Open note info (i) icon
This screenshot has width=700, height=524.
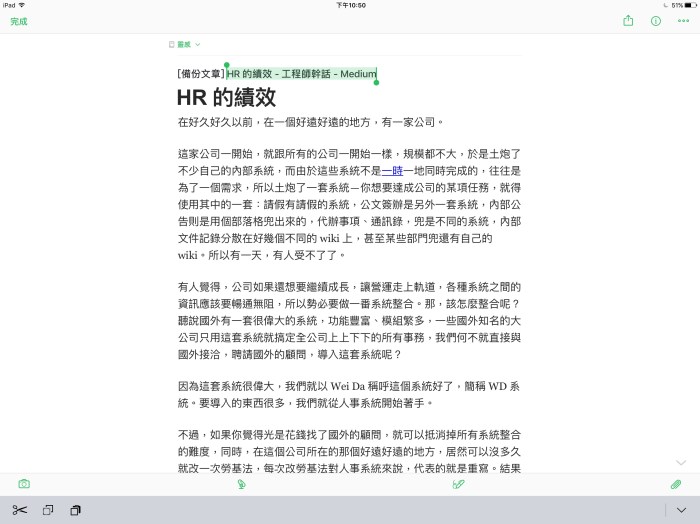click(656, 20)
